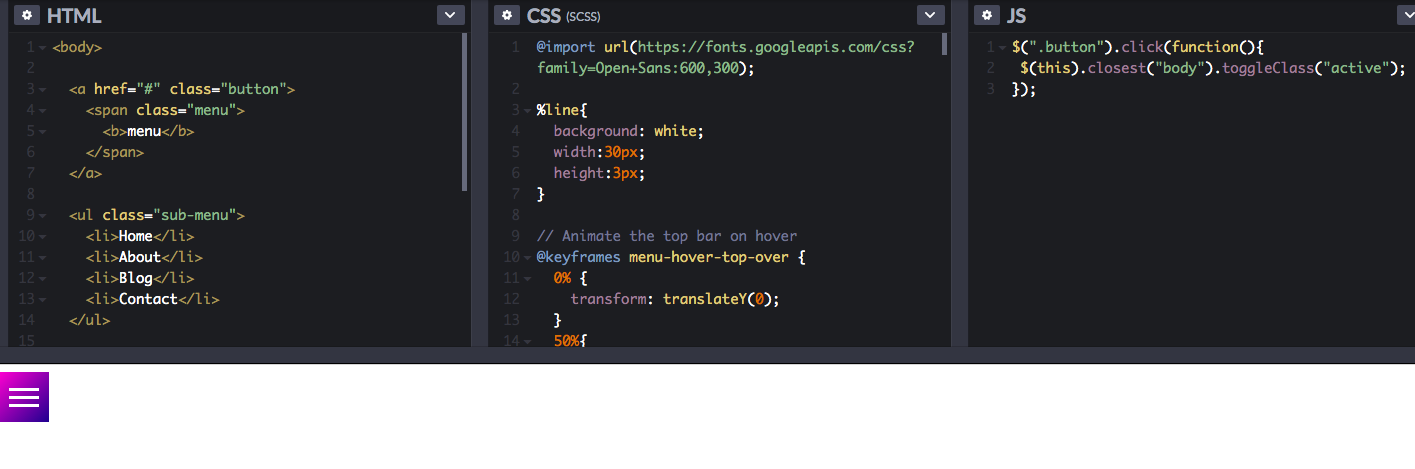Click the <li>Home</li> code line
1415x469 pixels.
click(140, 236)
